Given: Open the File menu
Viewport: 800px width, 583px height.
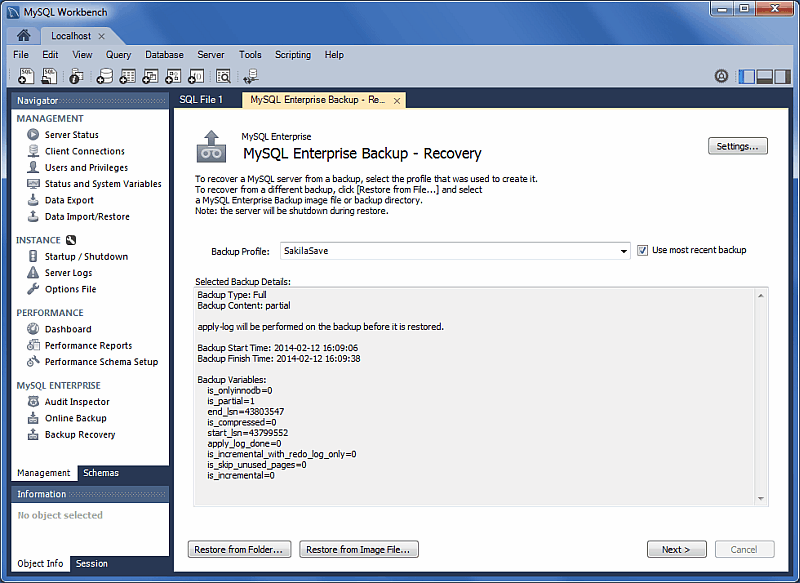Looking at the screenshot, I should click(21, 55).
